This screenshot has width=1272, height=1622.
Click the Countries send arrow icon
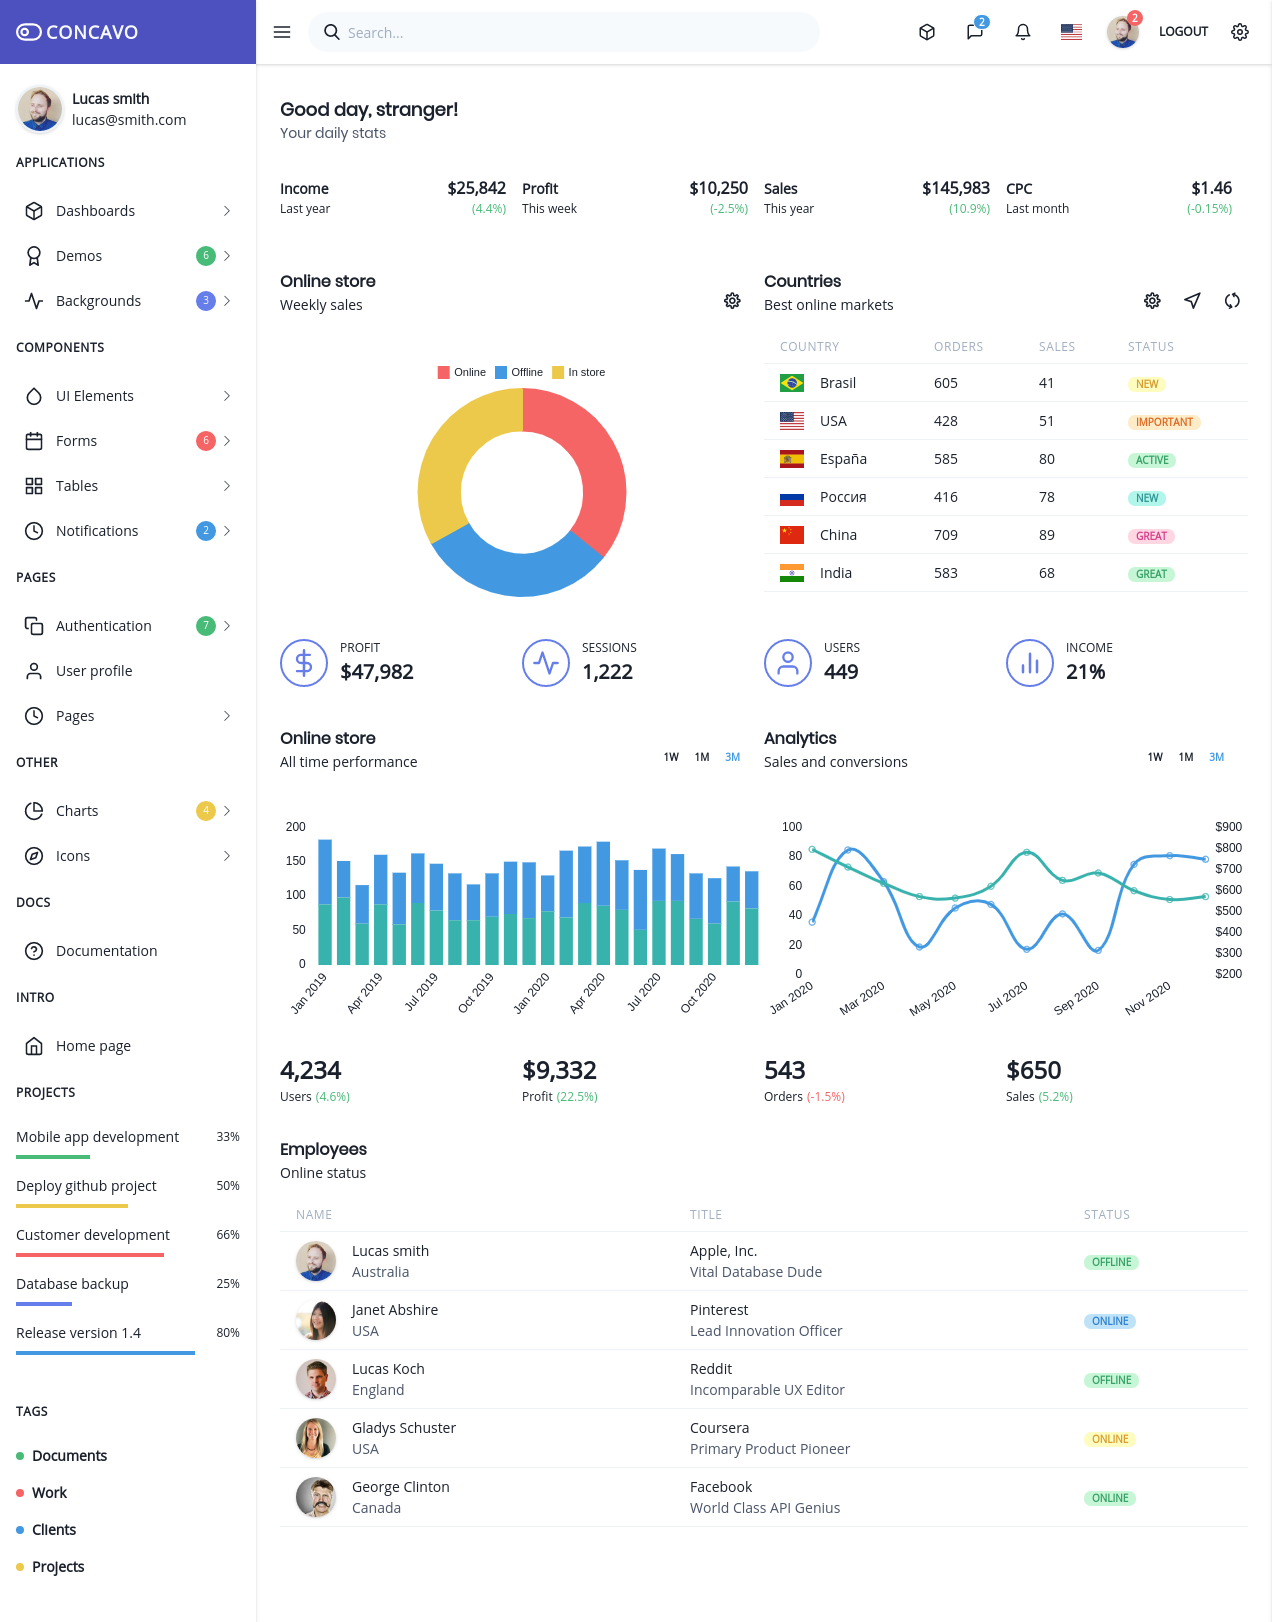point(1192,301)
